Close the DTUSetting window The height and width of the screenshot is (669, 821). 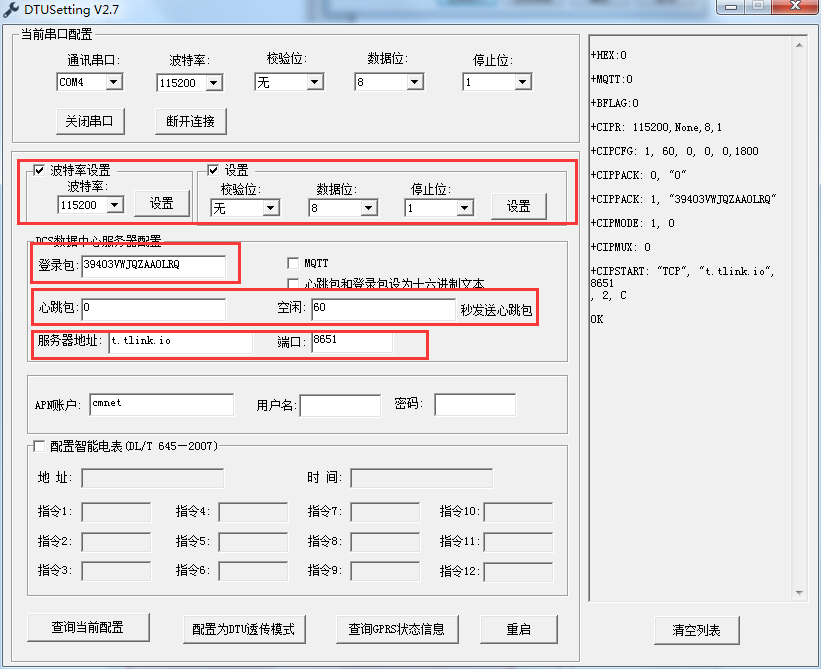coord(796,8)
